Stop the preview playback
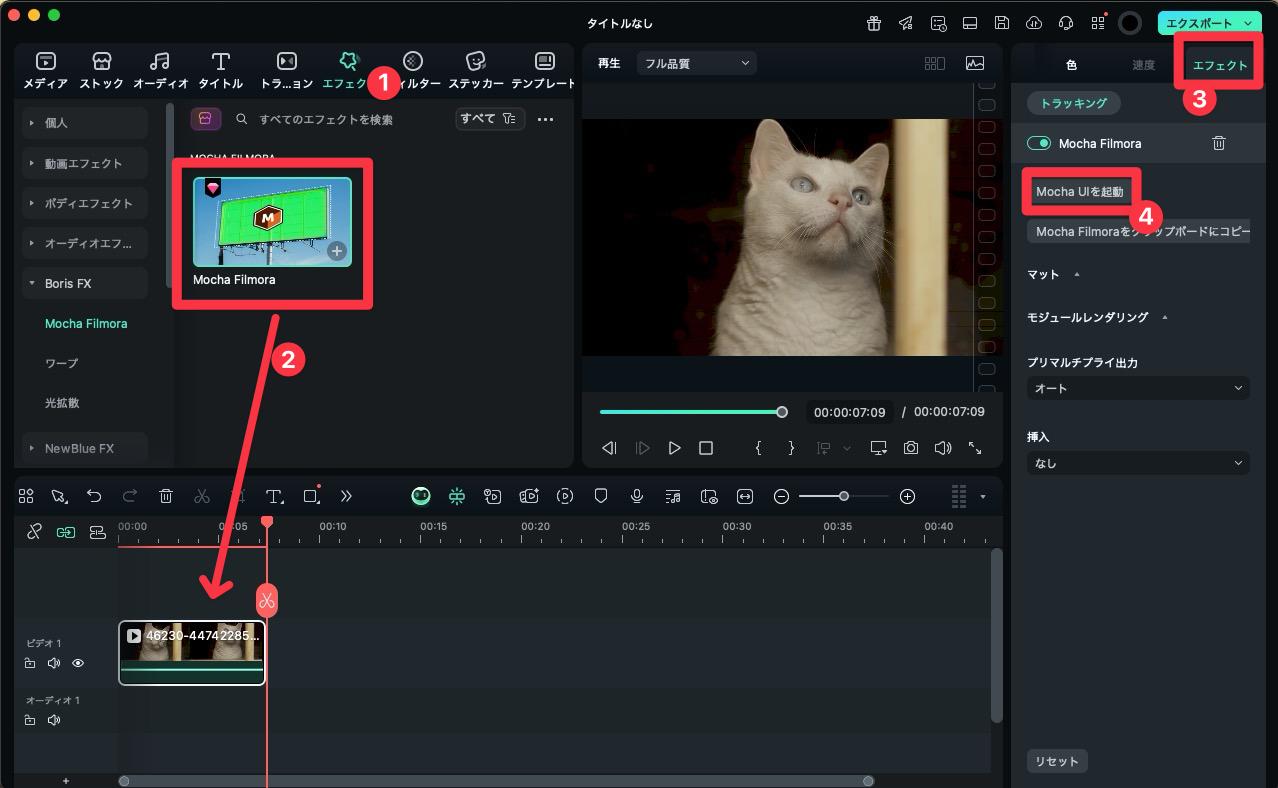Screen dimensions: 1278x788 pos(706,448)
